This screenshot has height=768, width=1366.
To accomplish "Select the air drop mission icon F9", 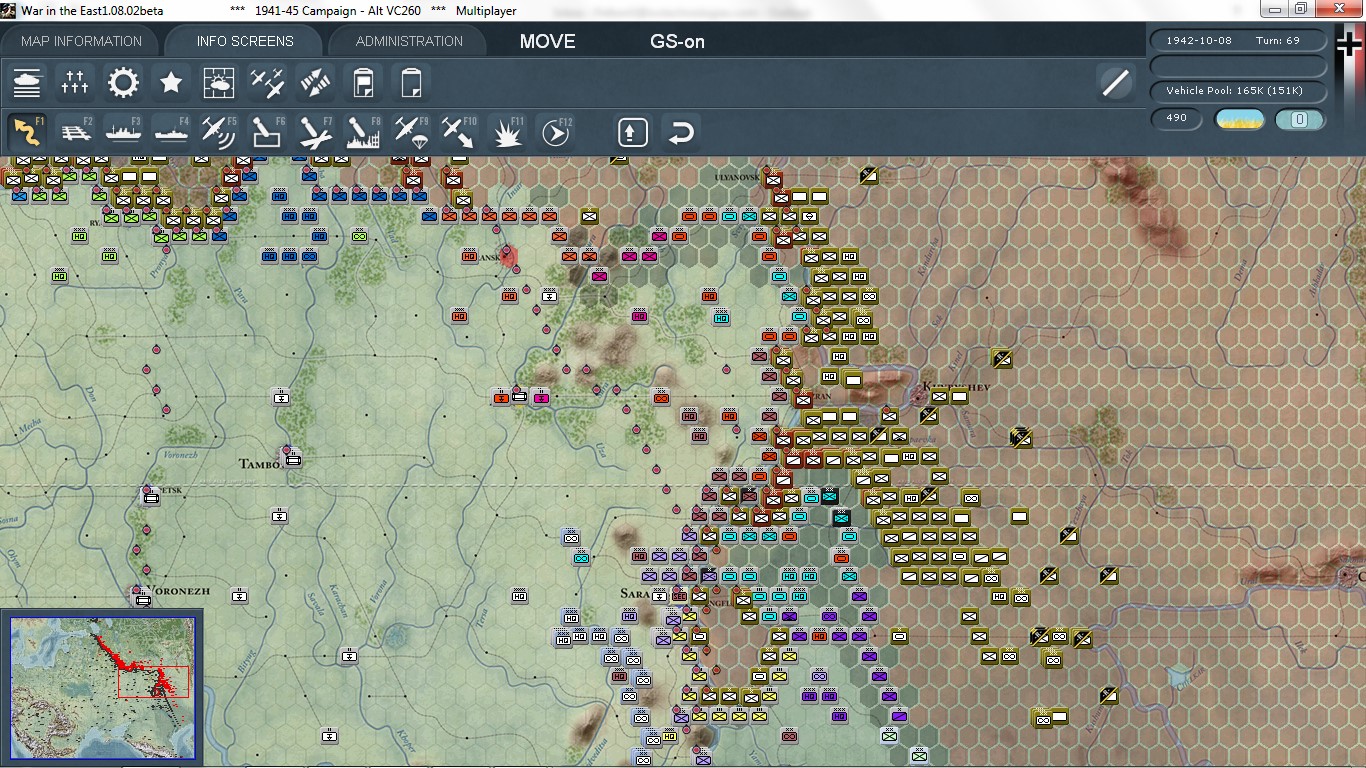I will pyautogui.click(x=410, y=130).
